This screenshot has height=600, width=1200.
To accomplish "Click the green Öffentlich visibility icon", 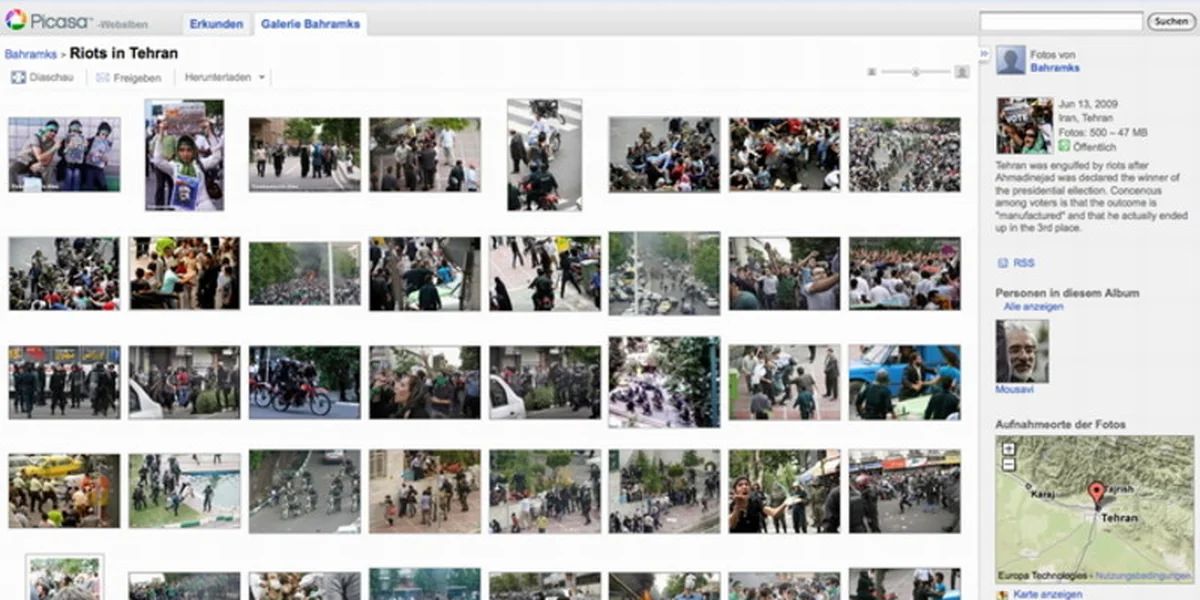I will click(1065, 145).
